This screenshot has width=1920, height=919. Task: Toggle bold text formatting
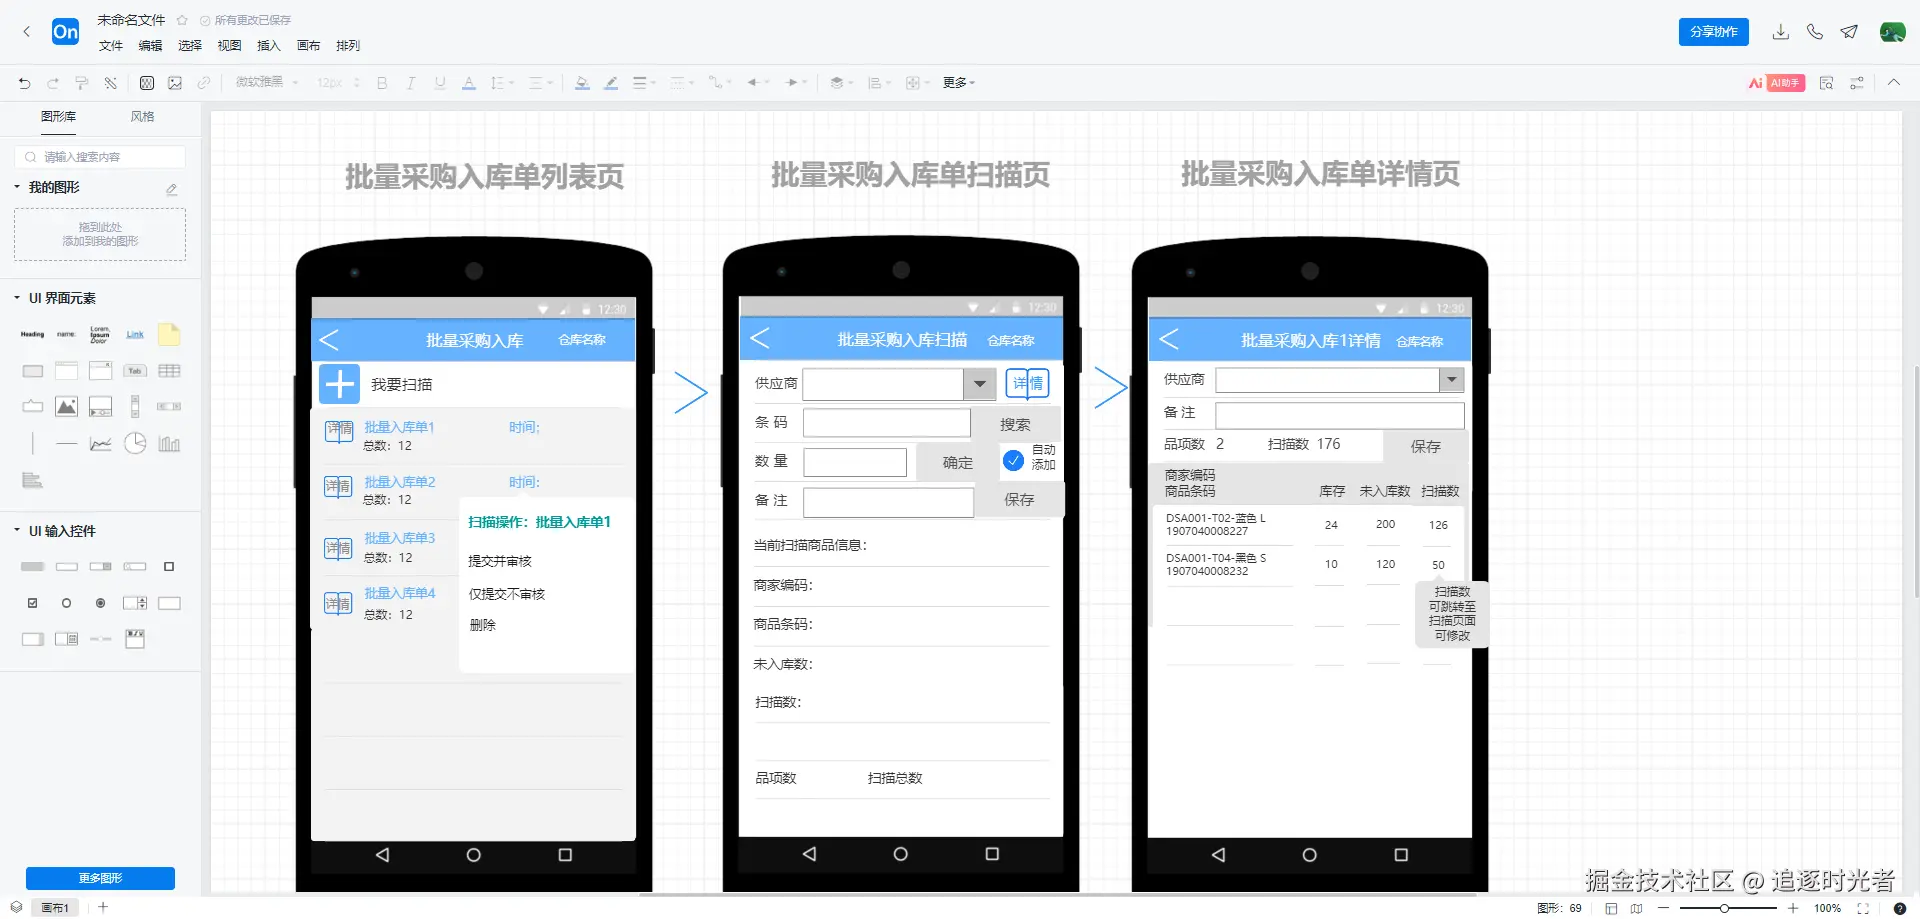[382, 83]
